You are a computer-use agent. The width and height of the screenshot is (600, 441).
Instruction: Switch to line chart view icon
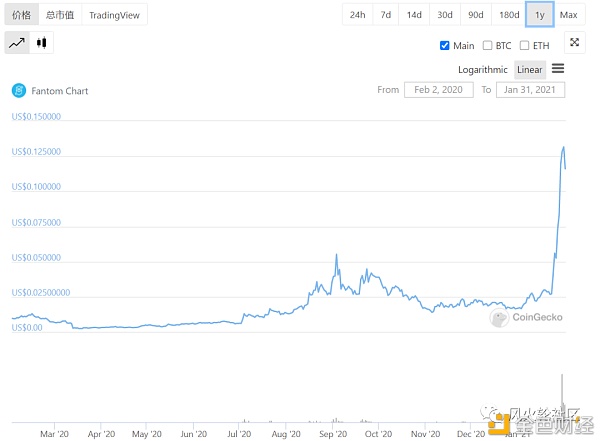coord(17,42)
